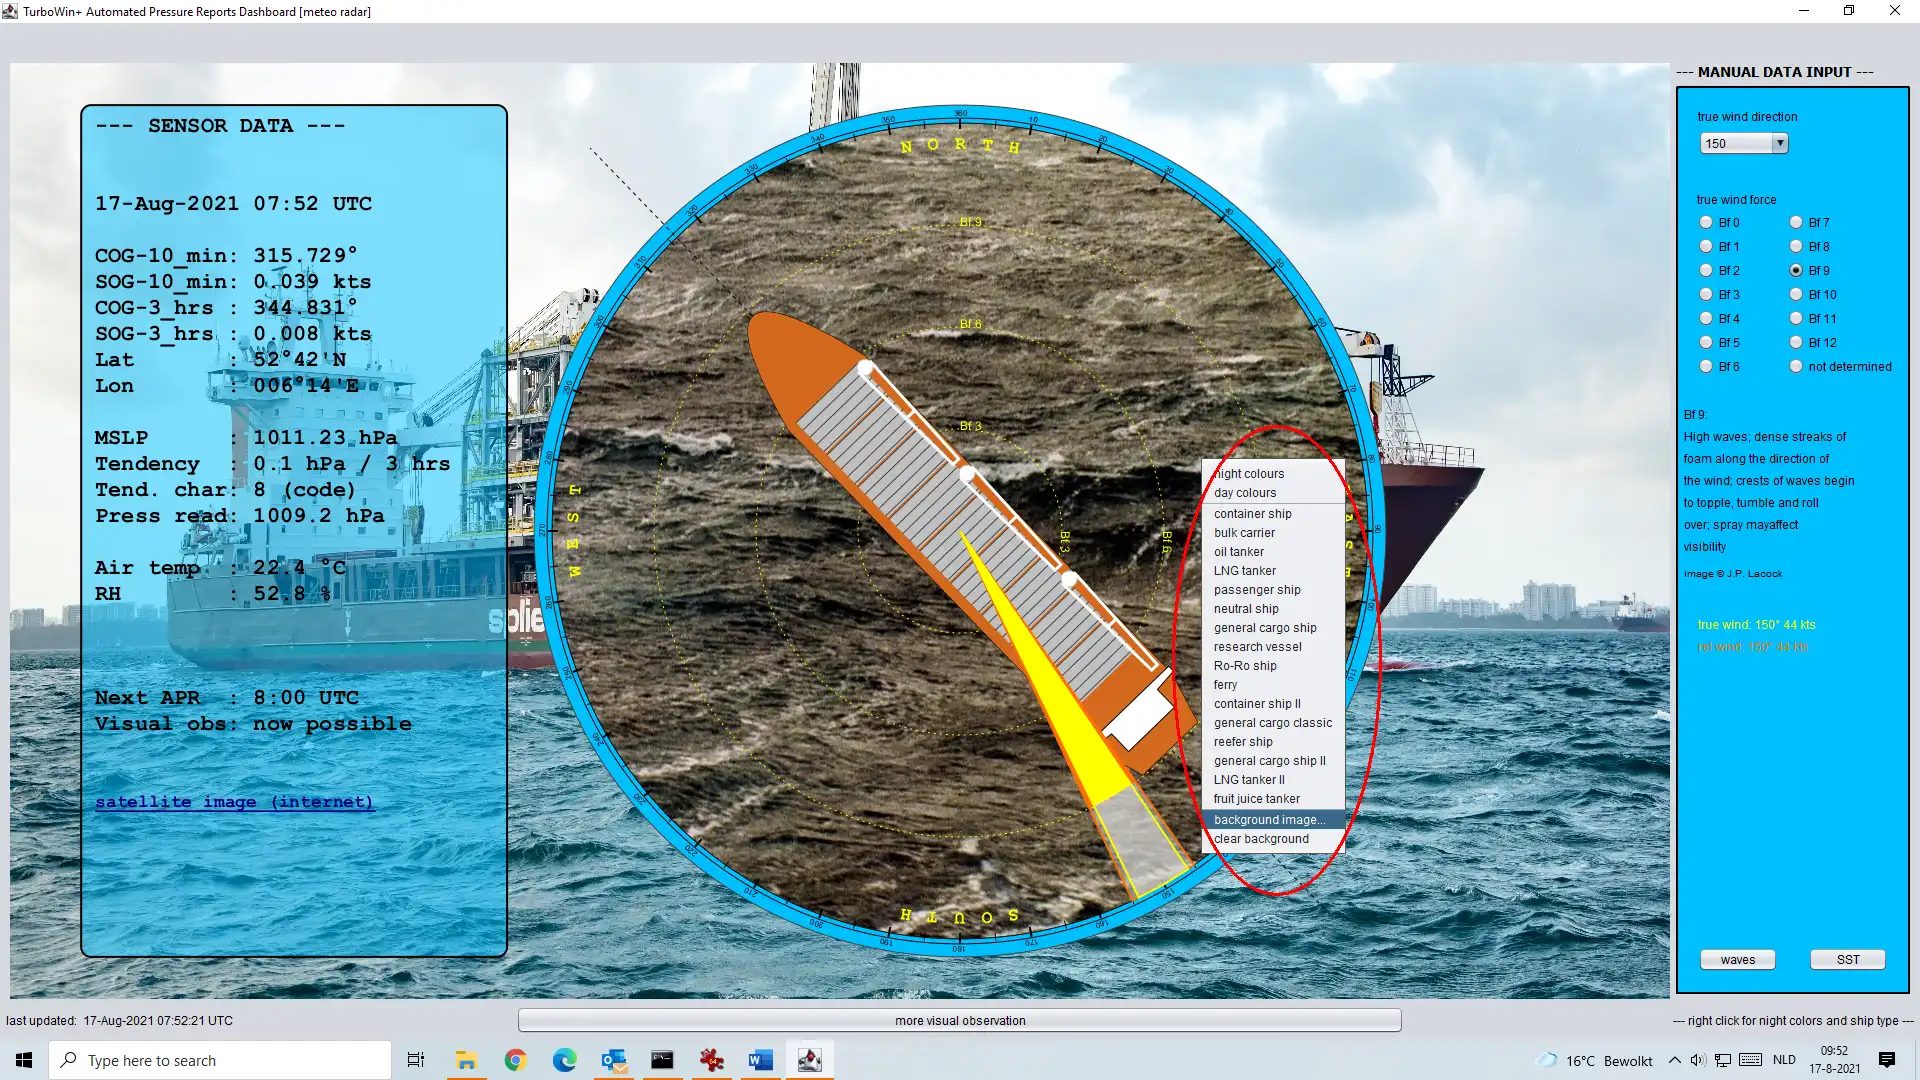
Task: Select 'day colours' display option
Action: tap(1244, 492)
